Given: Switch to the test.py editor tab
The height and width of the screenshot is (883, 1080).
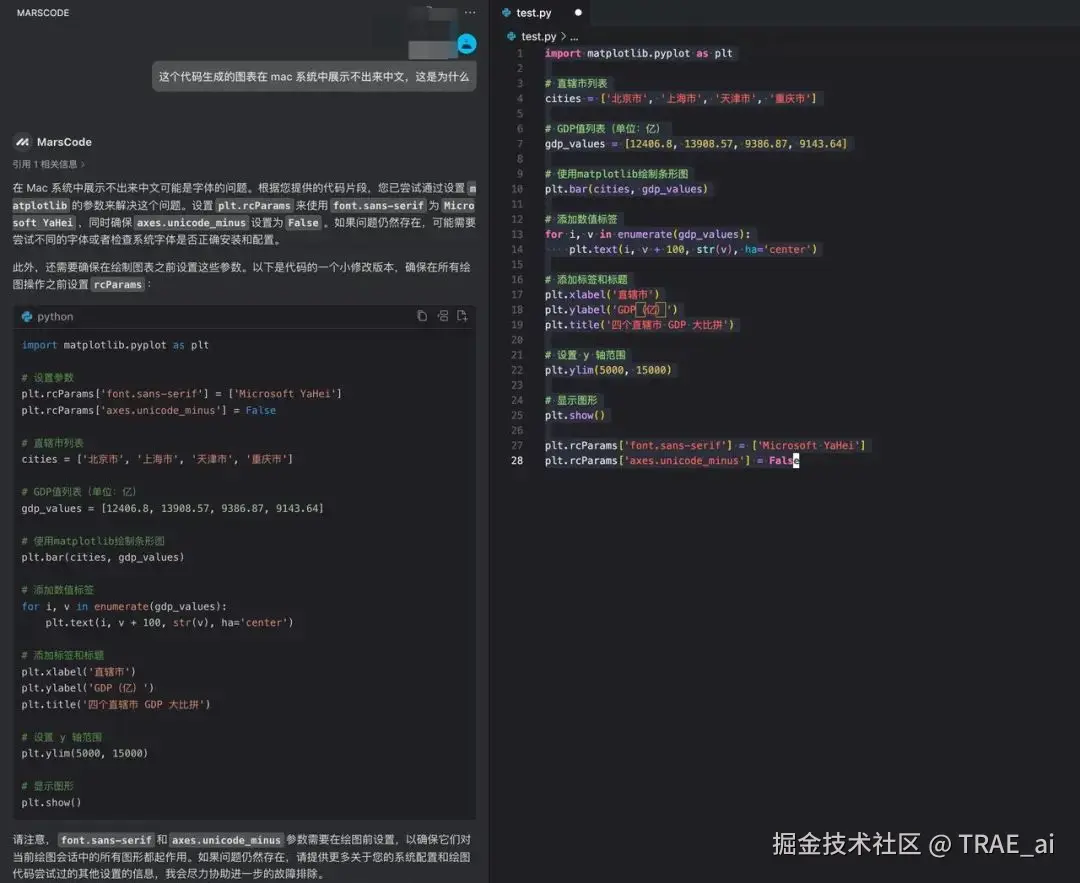Looking at the screenshot, I should click(532, 14).
